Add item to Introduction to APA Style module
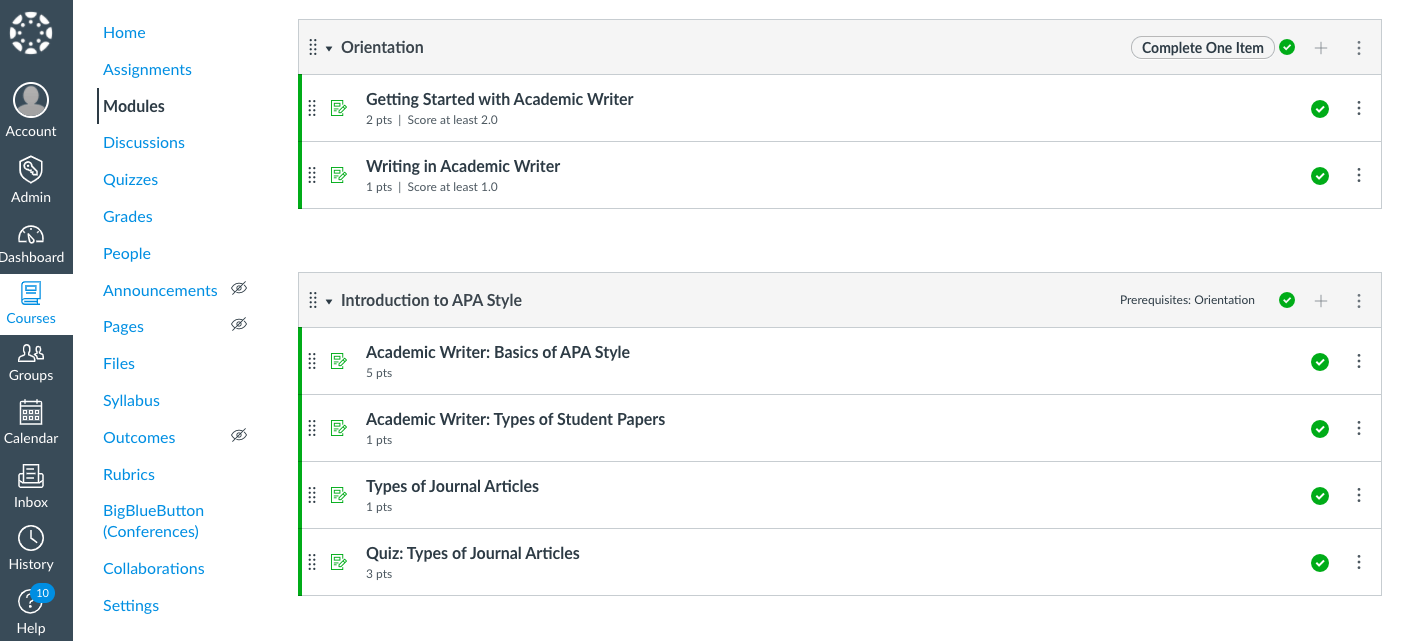 pos(1321,301)
